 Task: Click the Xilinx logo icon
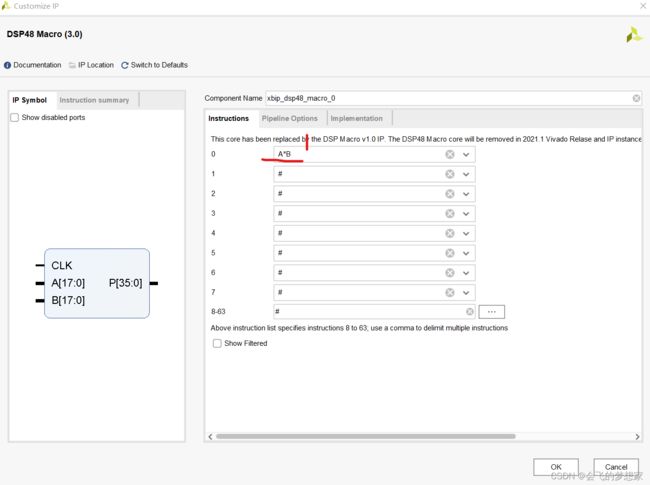coord(634,34)
